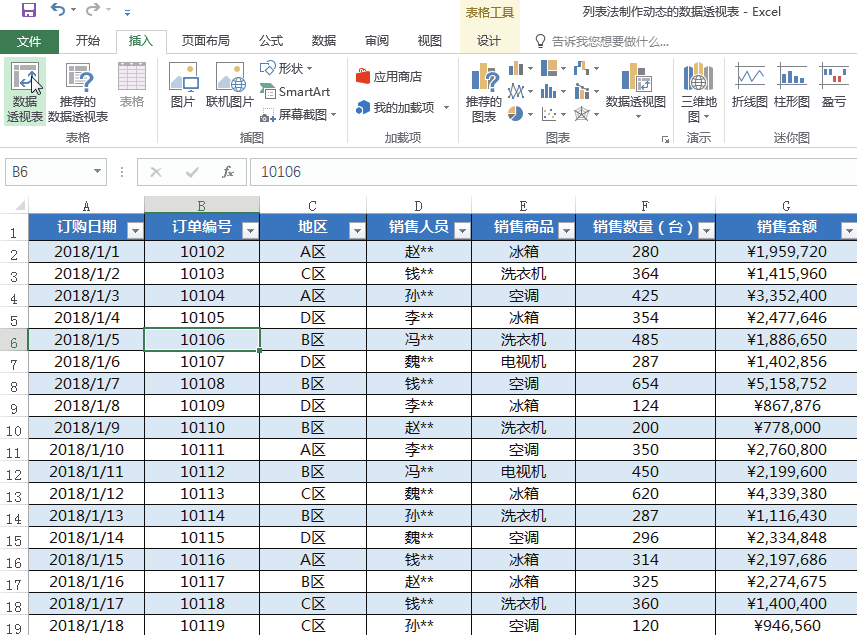Screen dimensions: 857x635
Task: Switch to the Data (数据) tab
Action: [x=324, y=41]
